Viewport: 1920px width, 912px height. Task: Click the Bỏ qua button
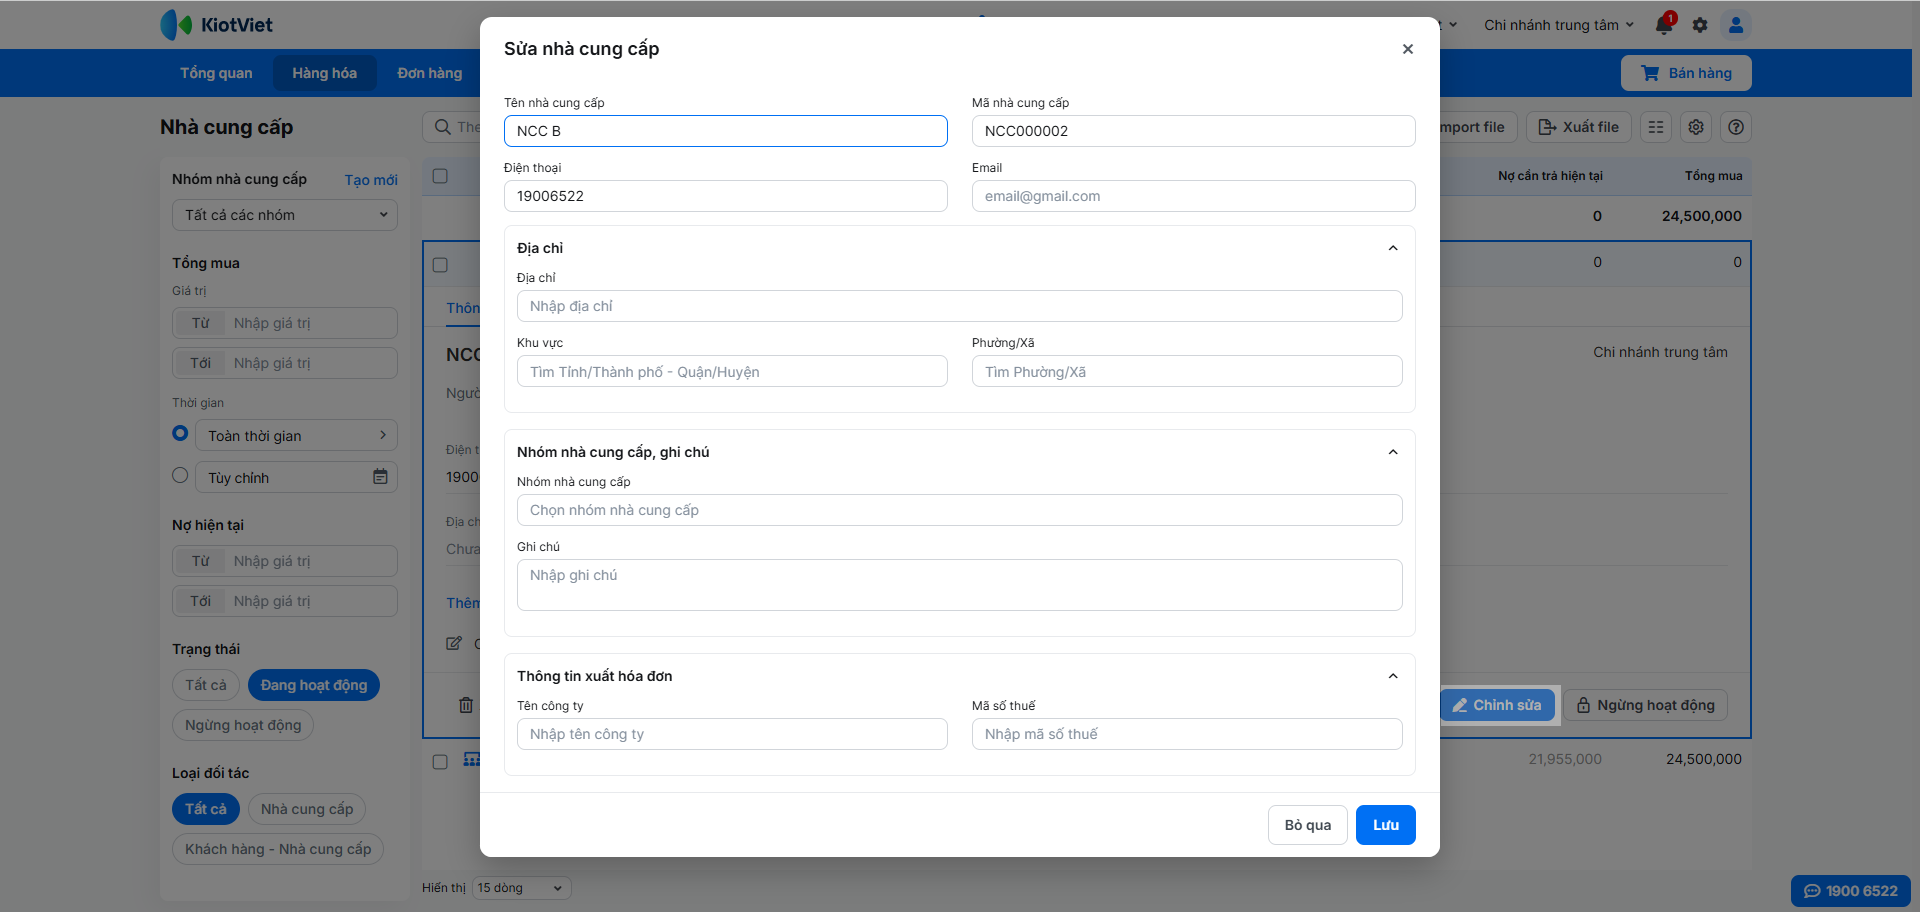(1307, 825)
